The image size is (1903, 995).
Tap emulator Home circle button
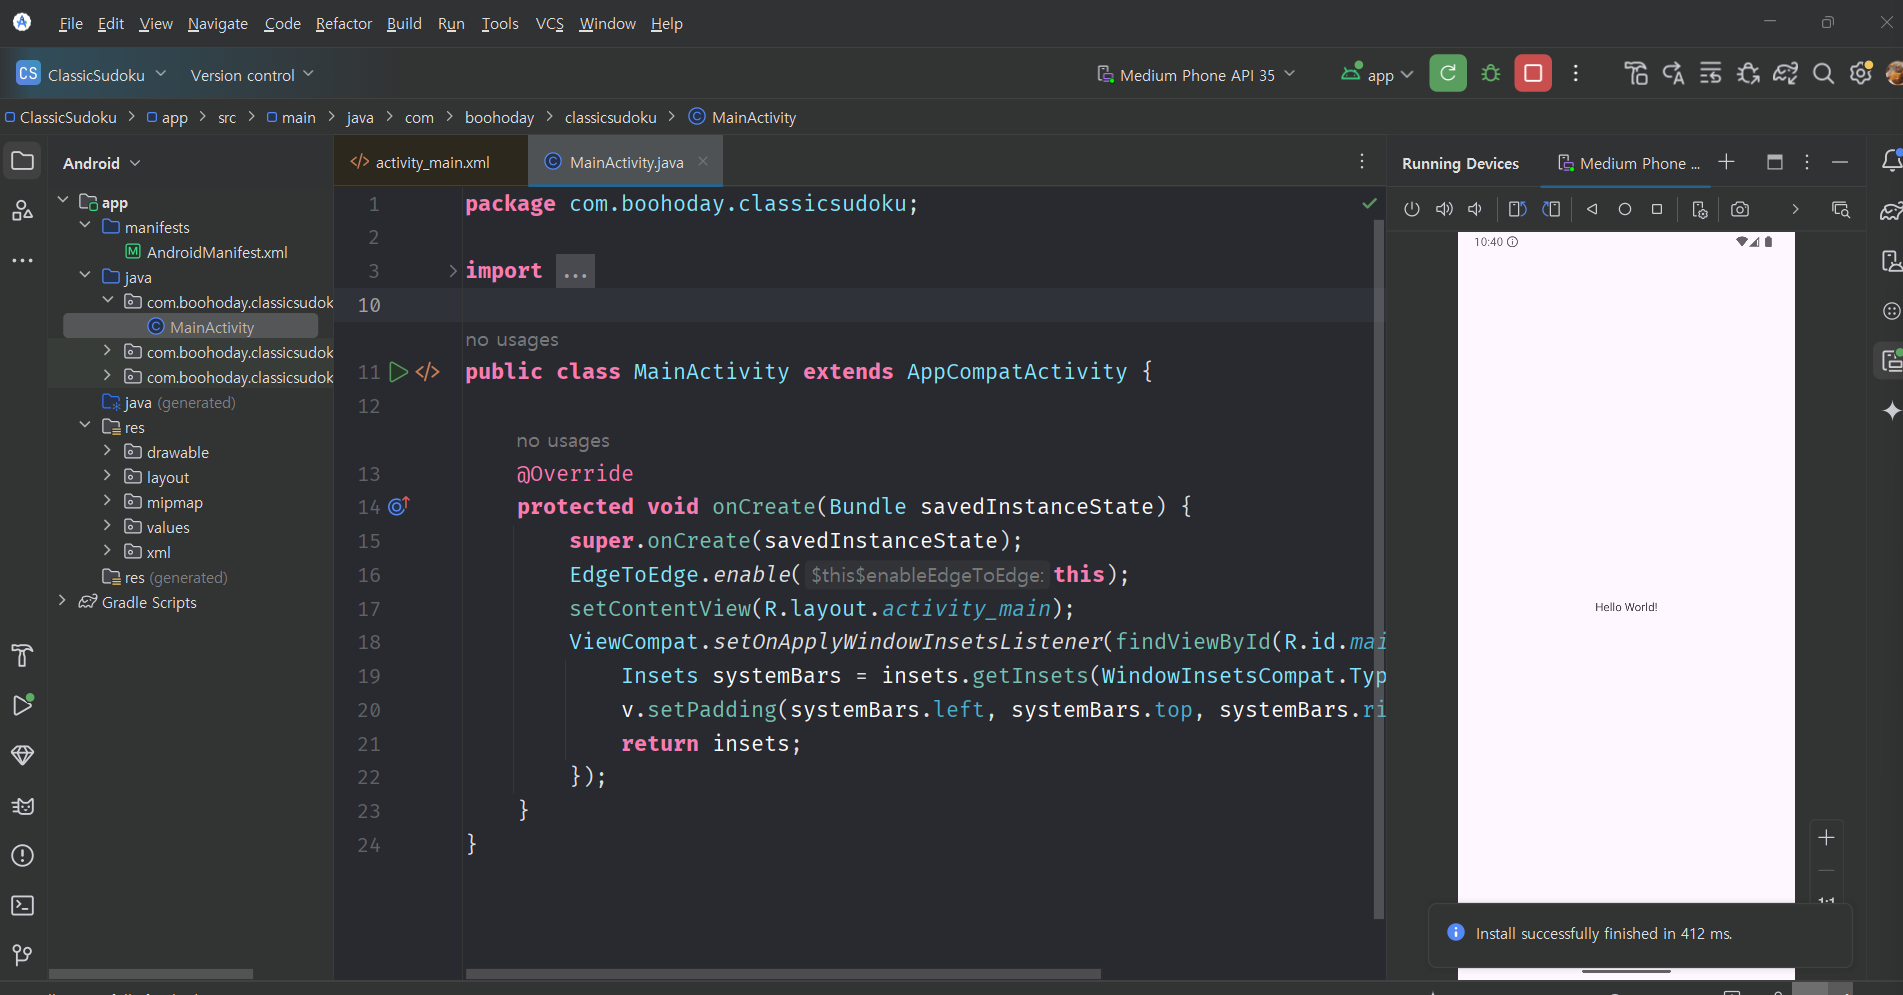(x=1624, y=209)
